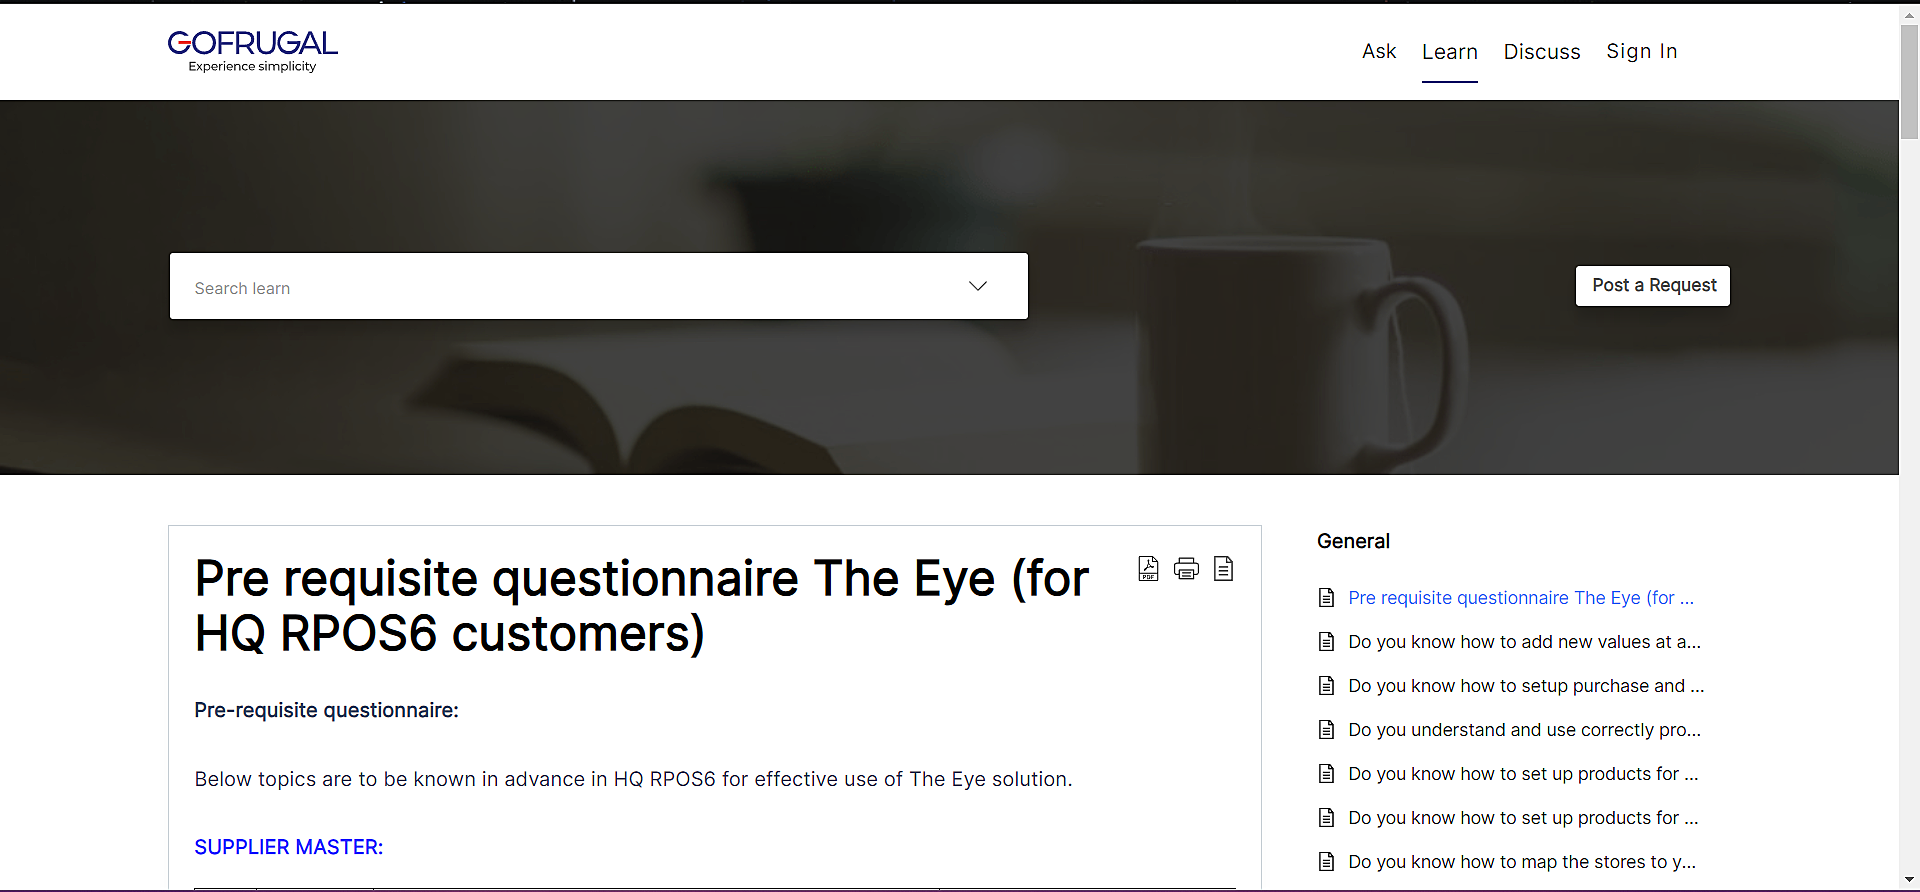Open 'Do you understand and use correctly' article
The image size is (1920, 892).
tap(1524, 730)
